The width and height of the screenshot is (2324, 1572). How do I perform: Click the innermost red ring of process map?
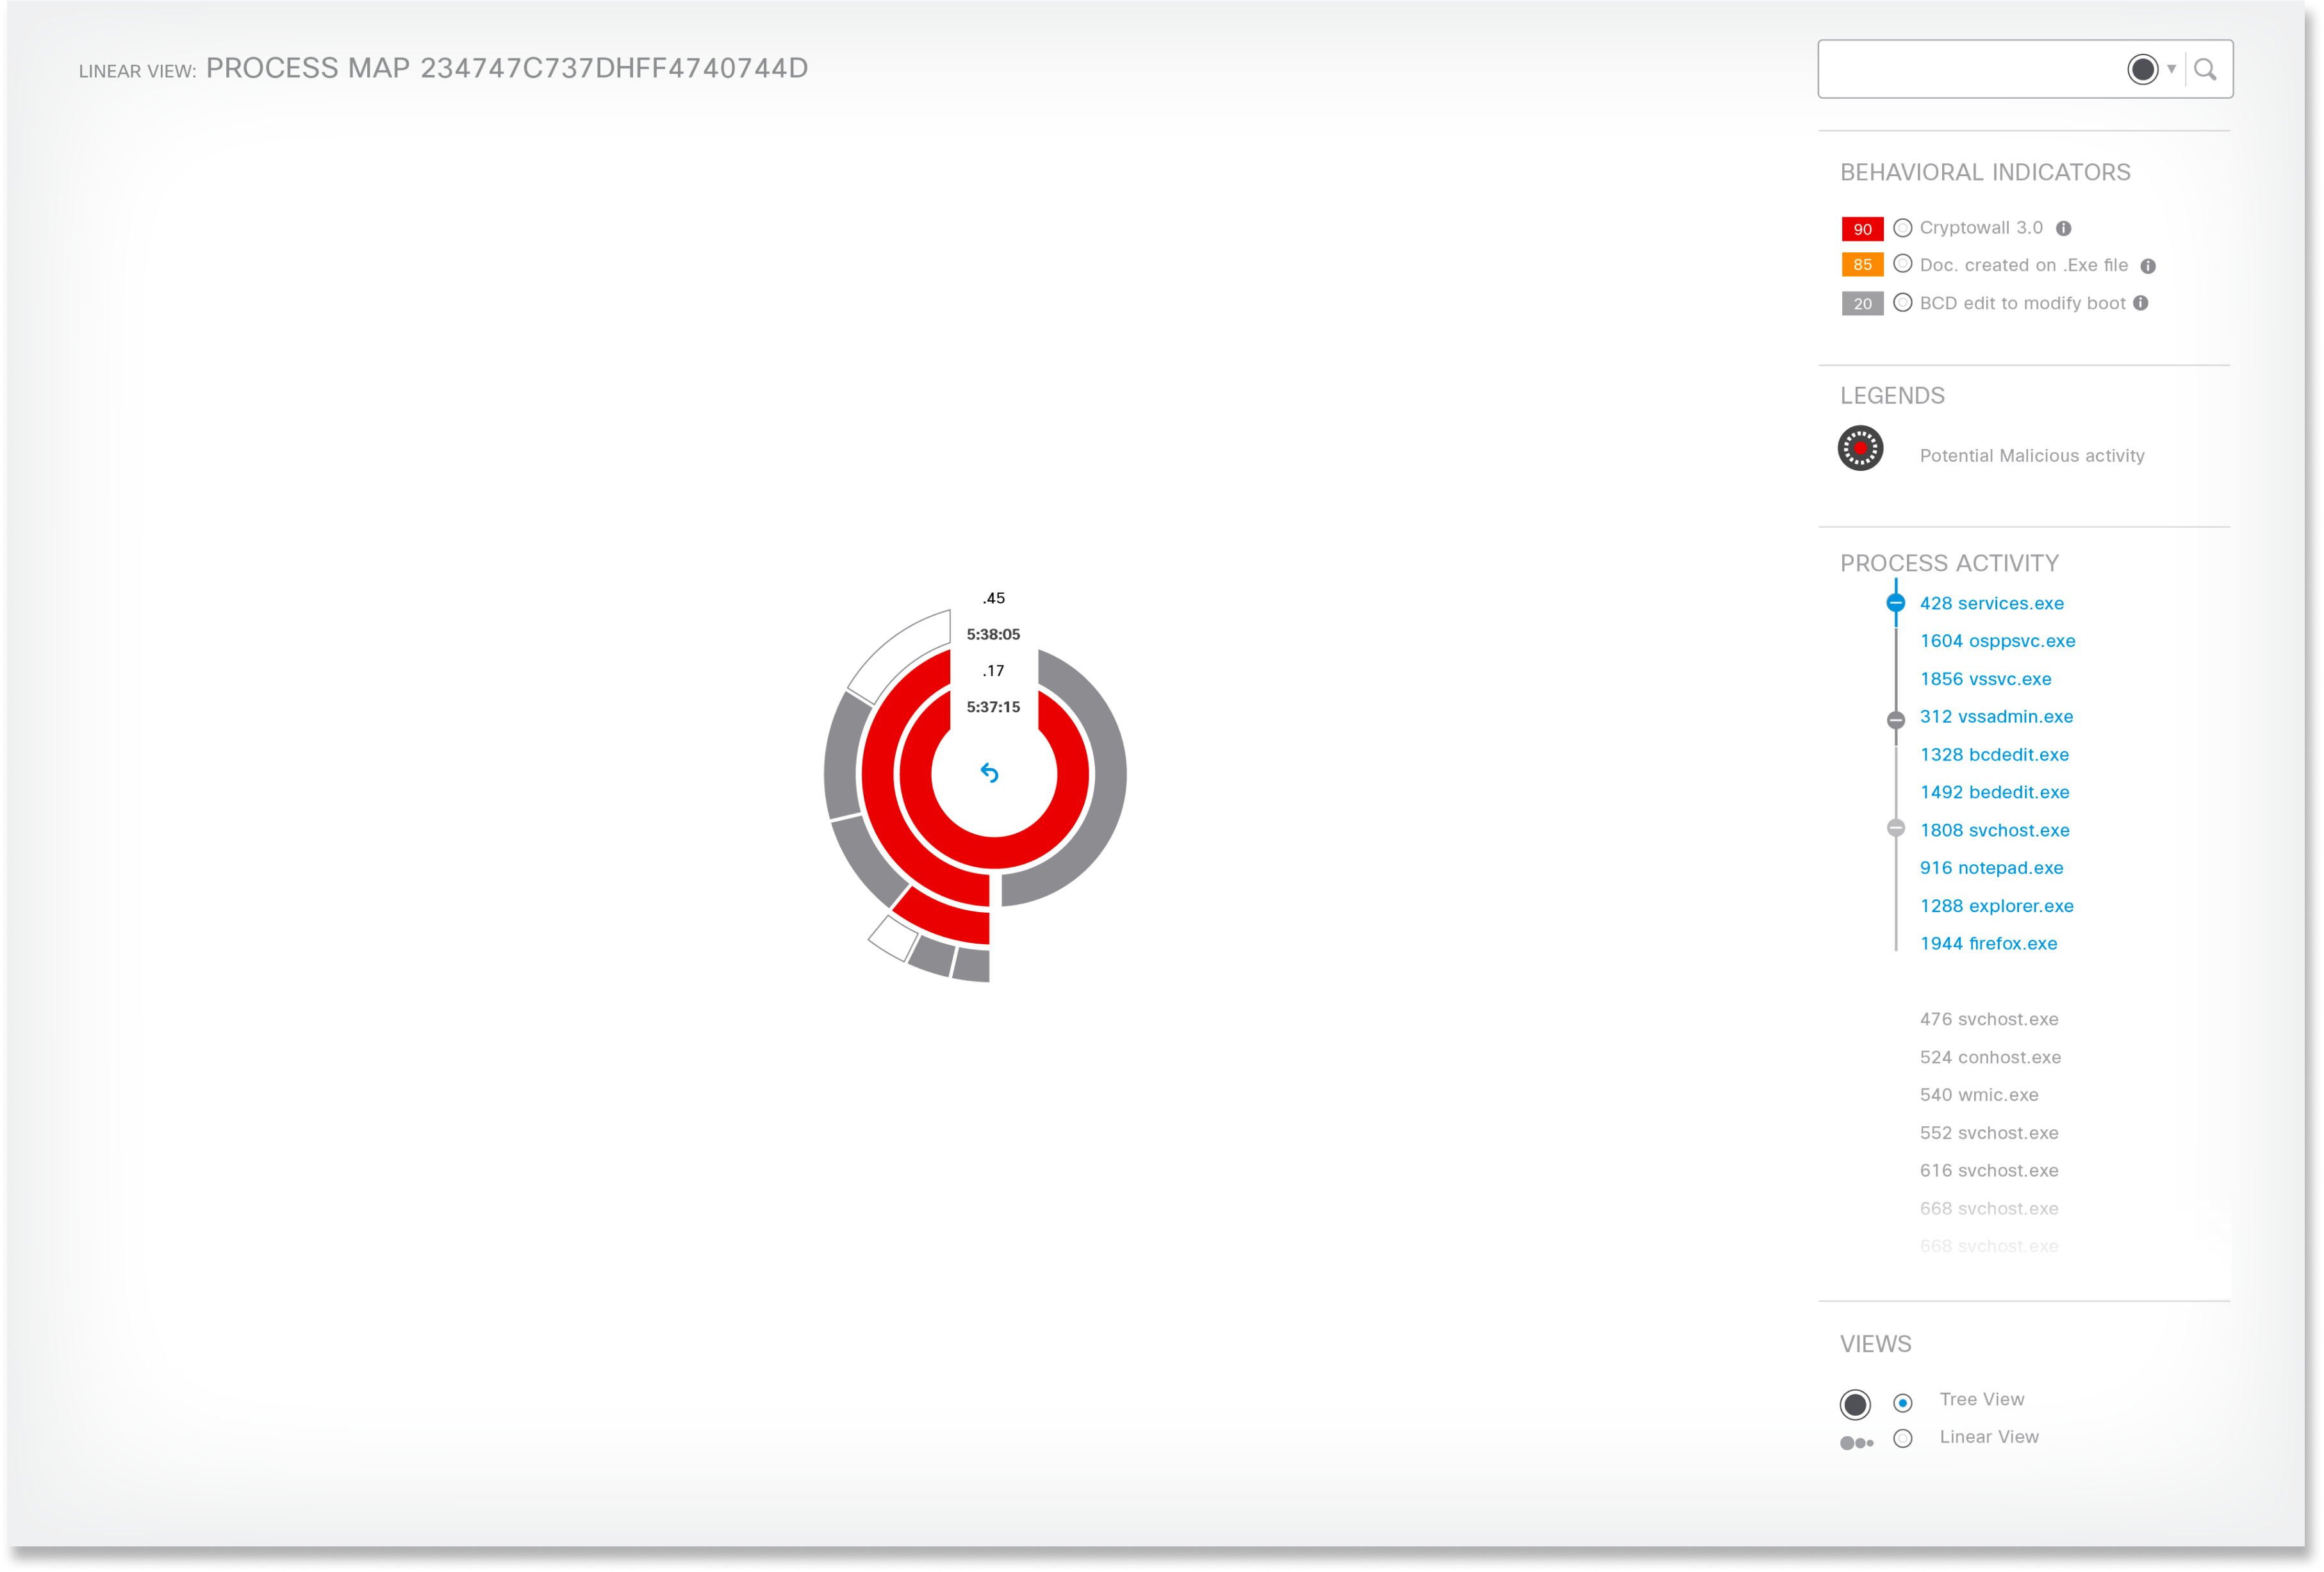coord(993,853)
